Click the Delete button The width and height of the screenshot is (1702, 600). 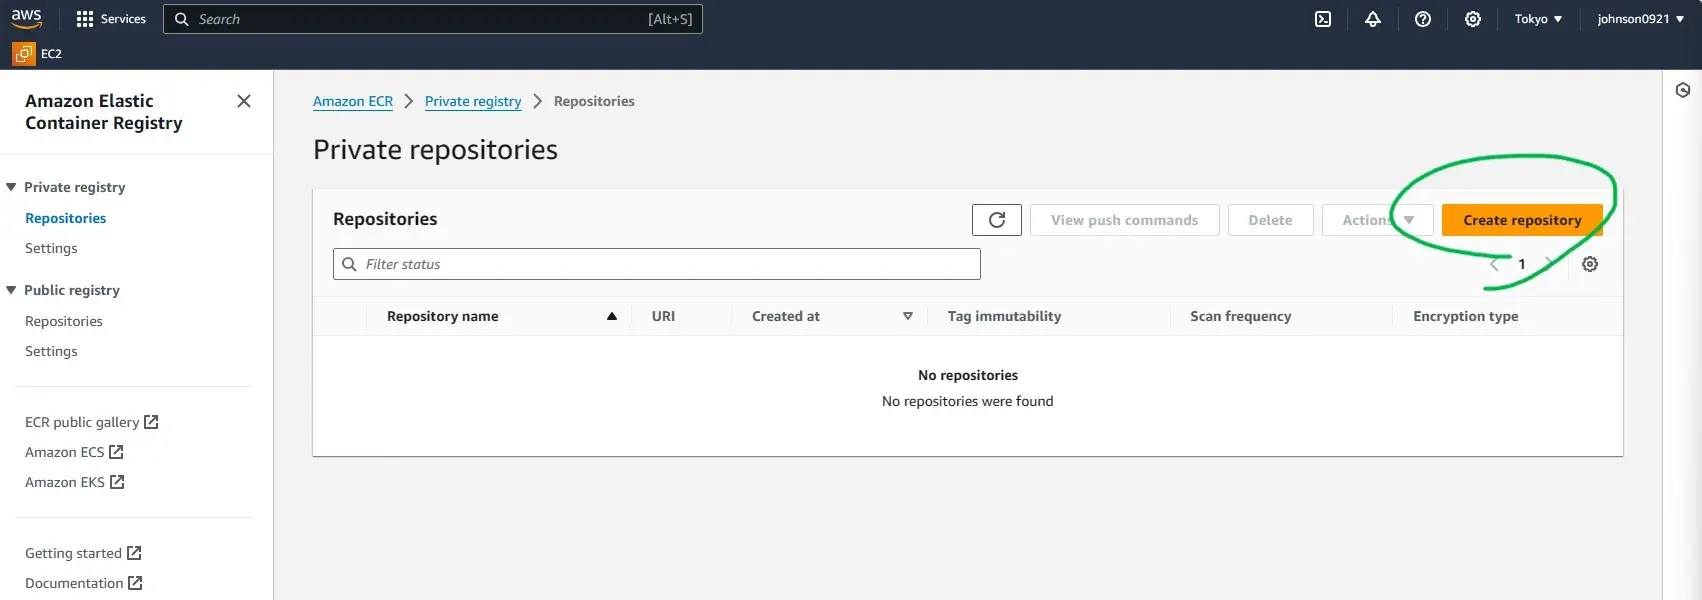click(x=1270, y=220)
